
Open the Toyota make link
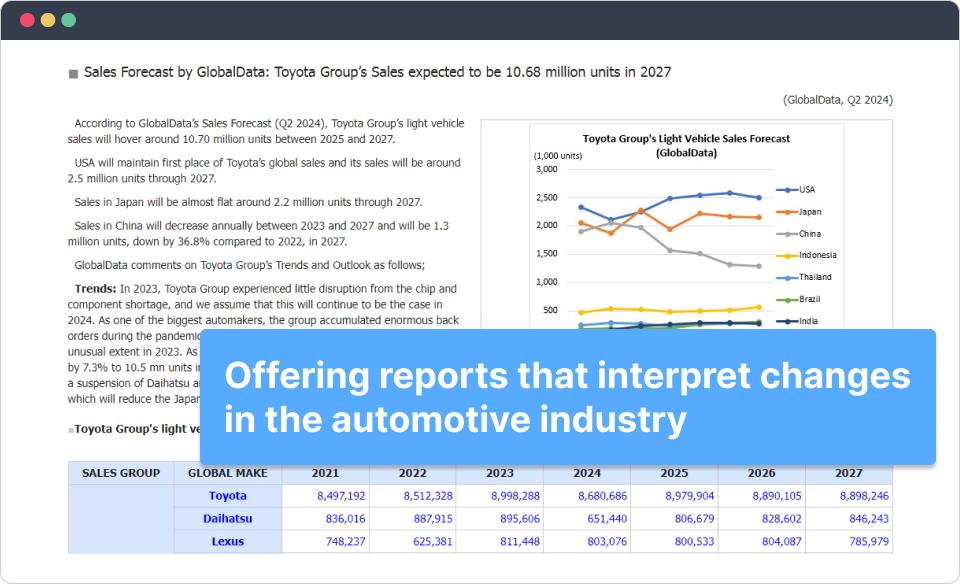coord(228,496)
